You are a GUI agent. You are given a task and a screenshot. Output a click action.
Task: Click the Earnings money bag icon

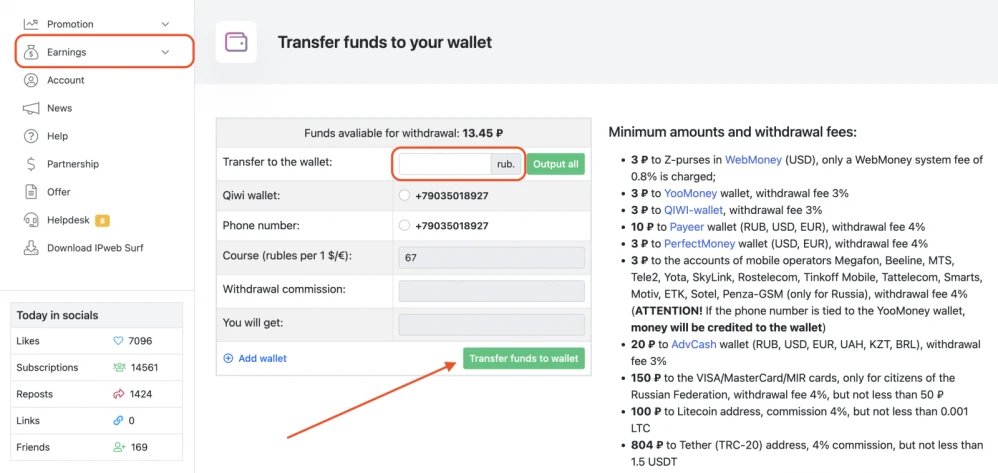pyautogui.click(x=31, y=52)
